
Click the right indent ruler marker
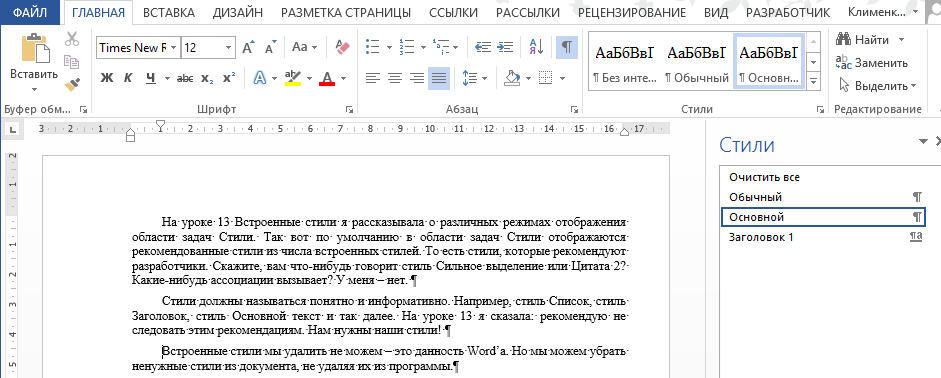click(x=625, y=132)
